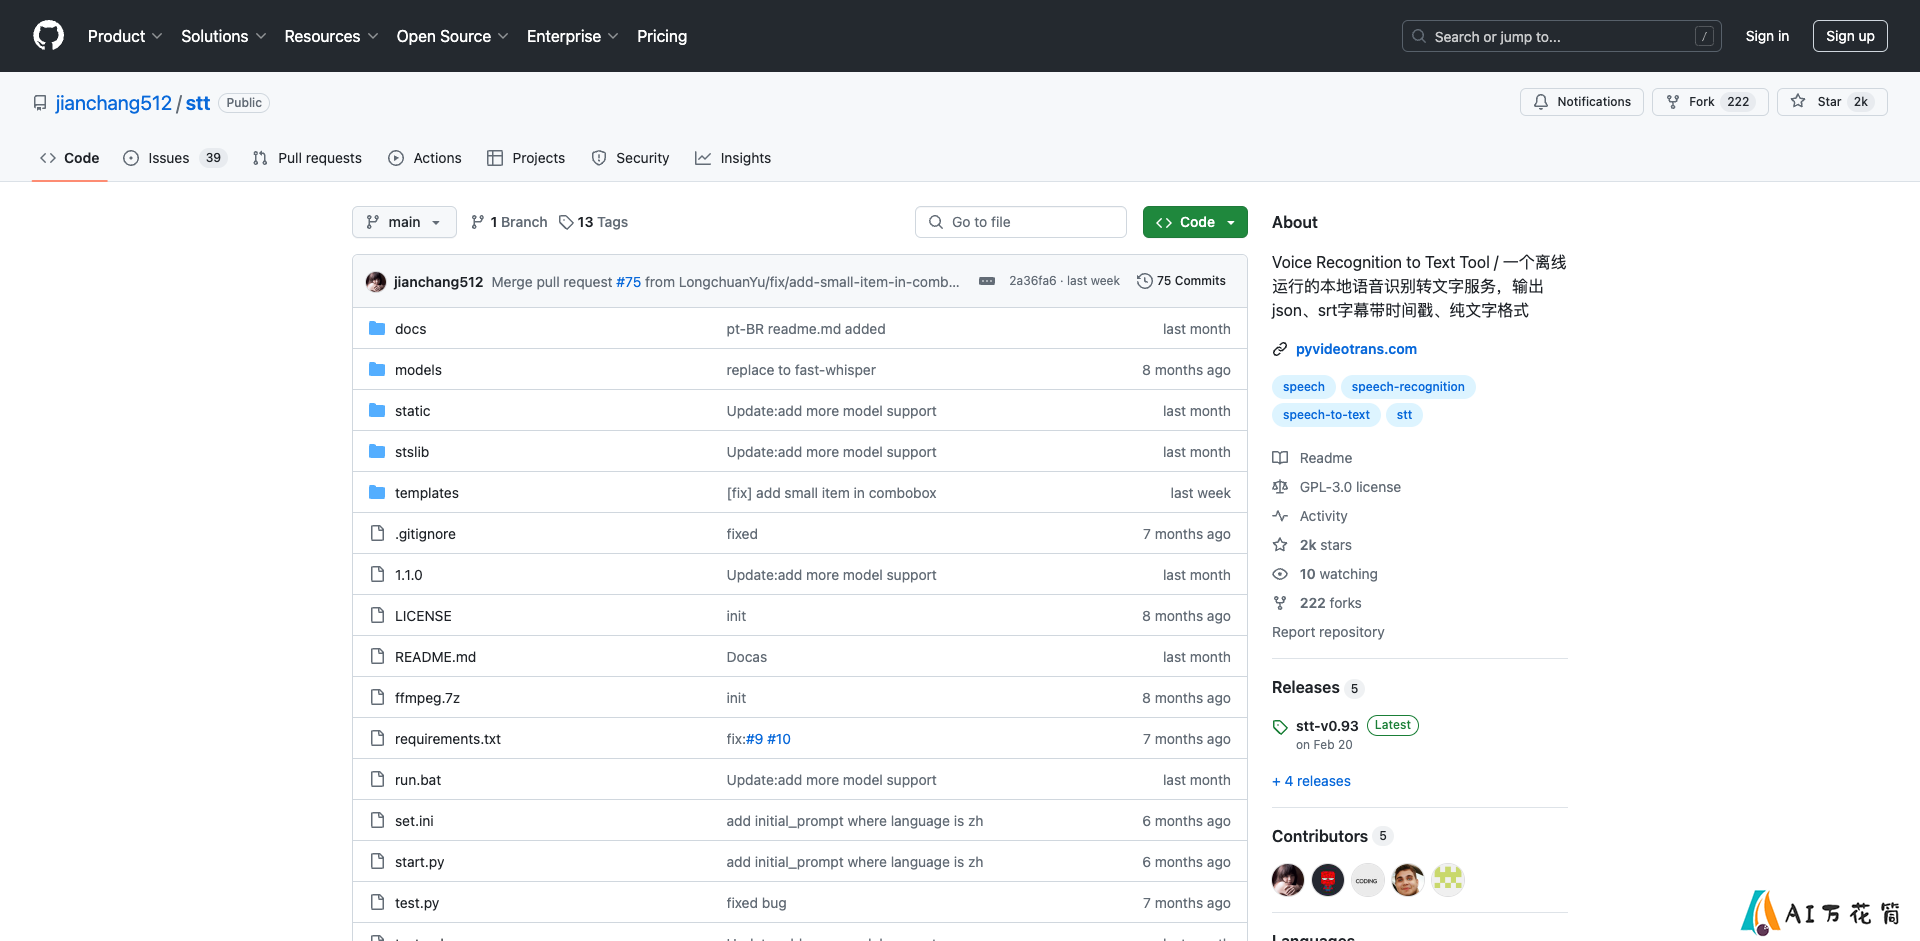Open the 75 Commits link

pyautogui.click(x=1181, y=281)
